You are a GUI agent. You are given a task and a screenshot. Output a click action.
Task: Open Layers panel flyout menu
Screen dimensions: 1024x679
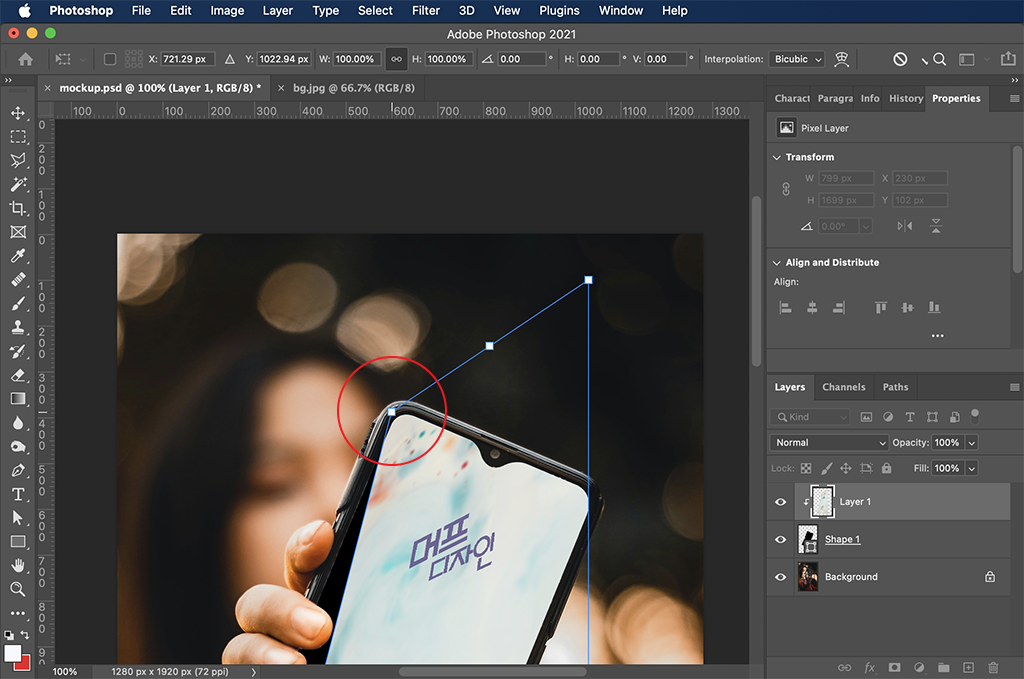point(1014,387)
